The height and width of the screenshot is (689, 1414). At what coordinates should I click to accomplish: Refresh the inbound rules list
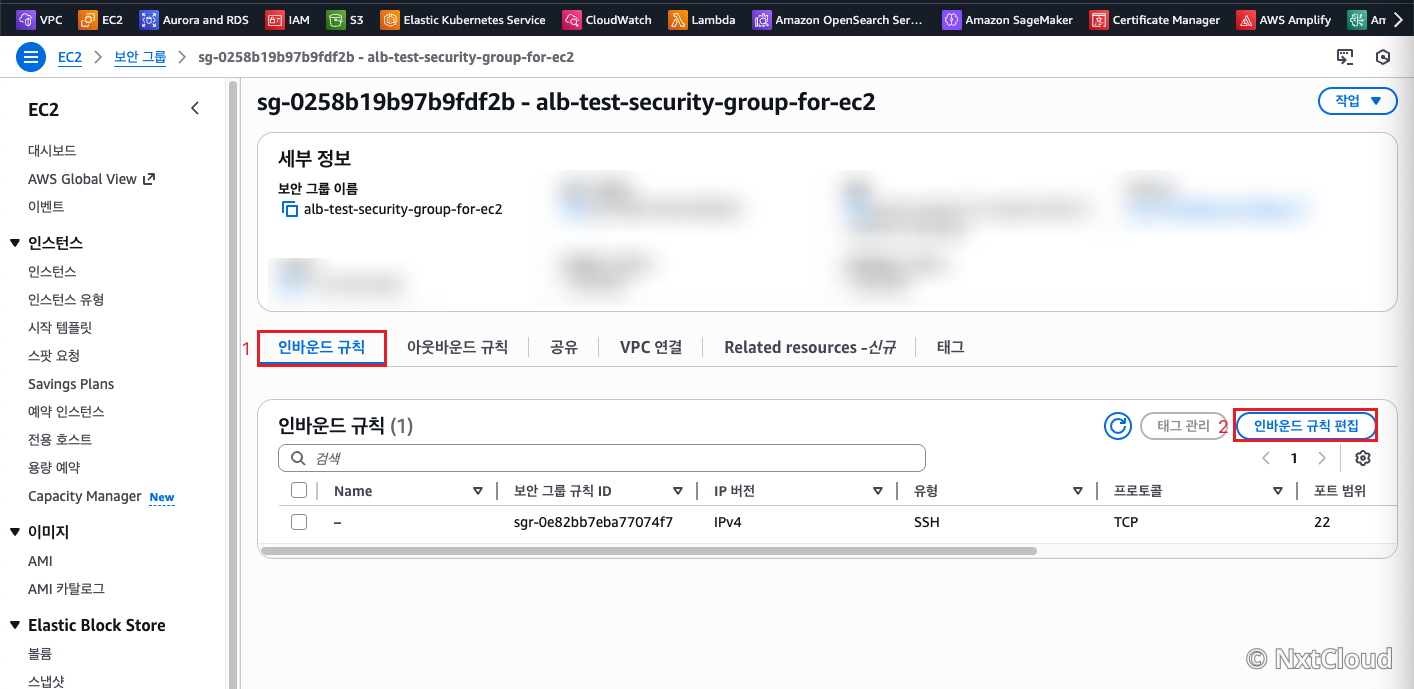[1117, 426]
